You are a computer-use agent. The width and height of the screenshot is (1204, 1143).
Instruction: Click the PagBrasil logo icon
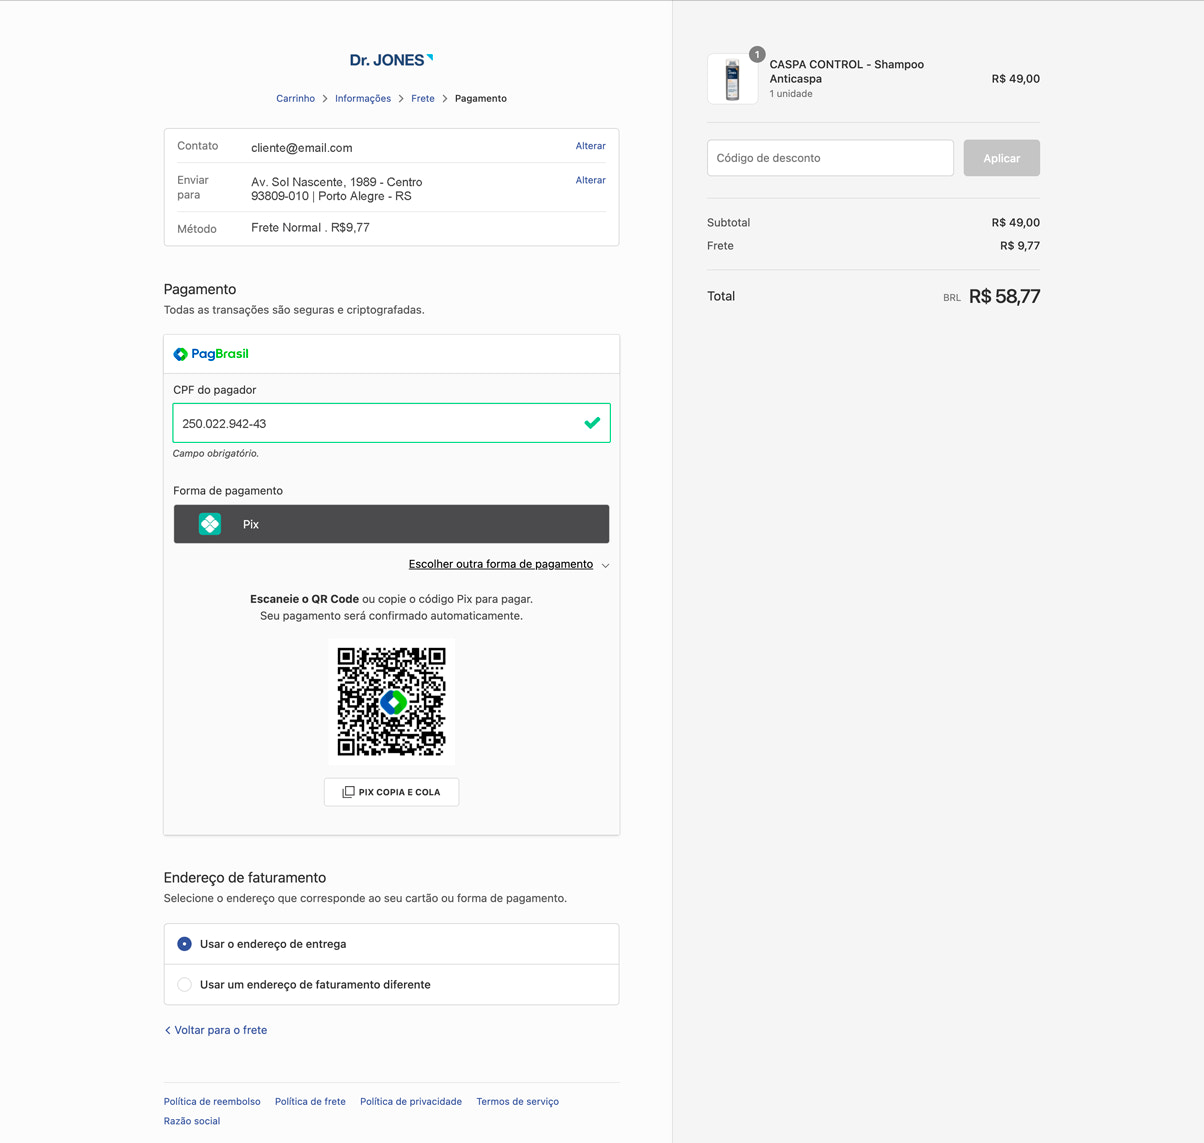pos(181,354)
